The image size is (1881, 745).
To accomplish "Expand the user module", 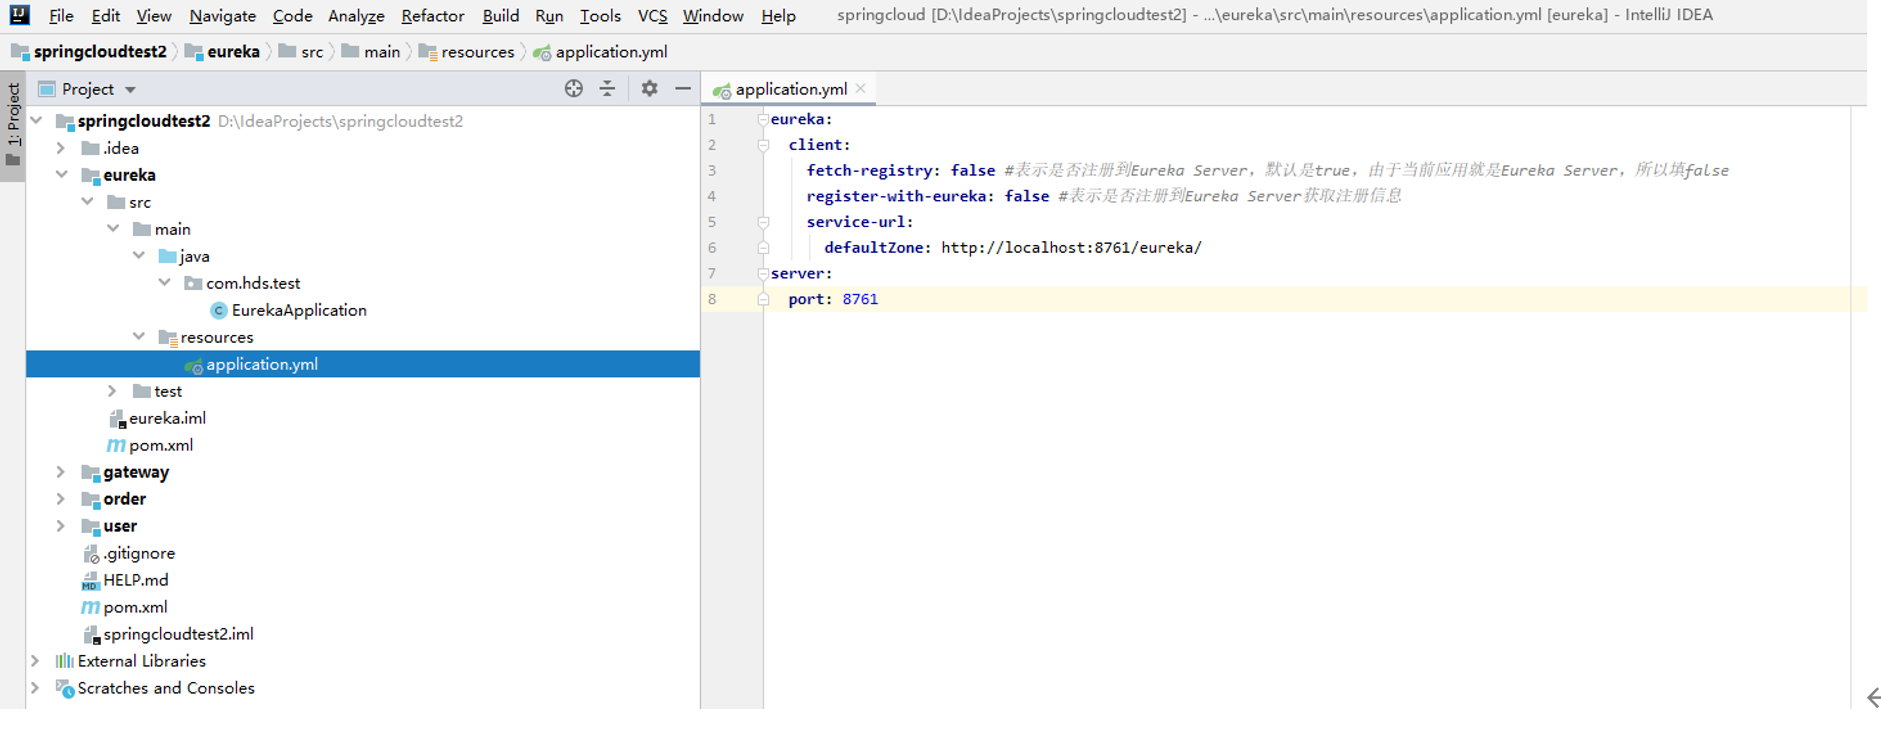I will click(61, 525).
